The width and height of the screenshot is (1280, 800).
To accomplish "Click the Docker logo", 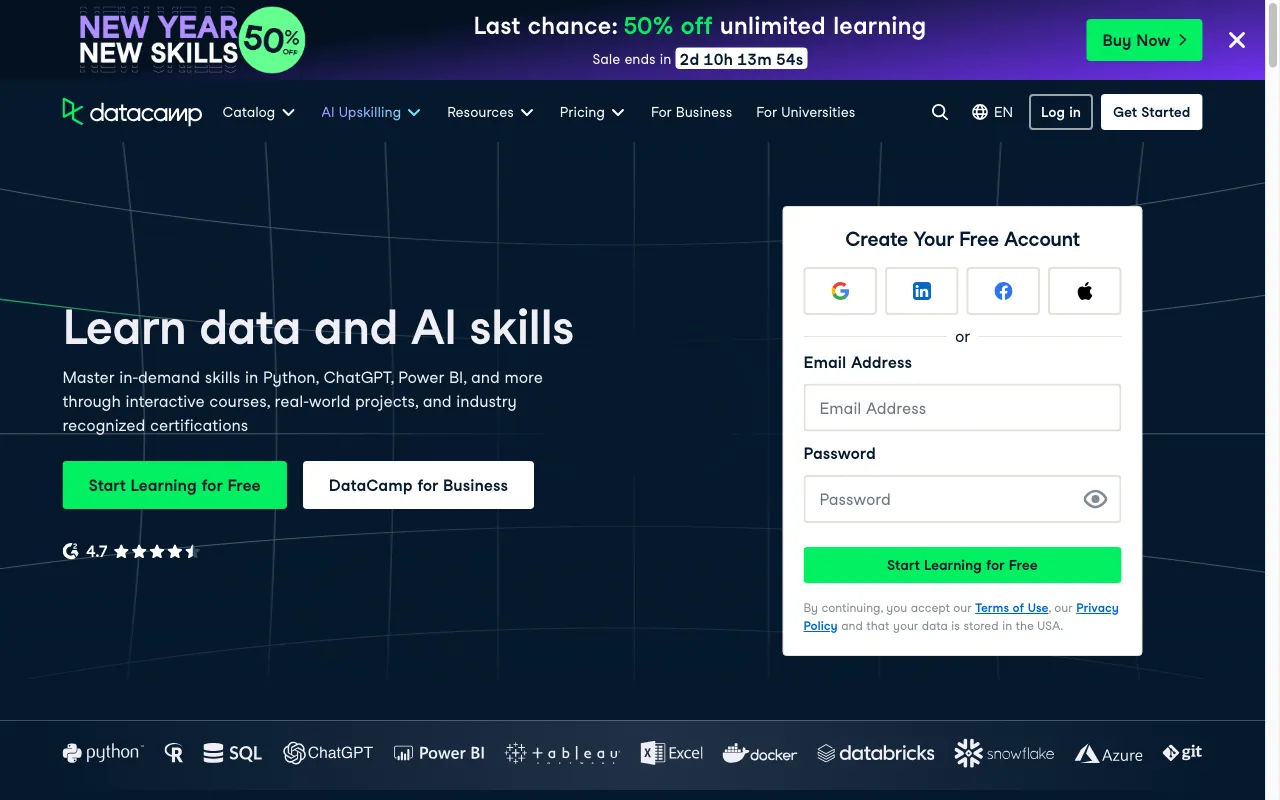I will (x=760, y=753).
